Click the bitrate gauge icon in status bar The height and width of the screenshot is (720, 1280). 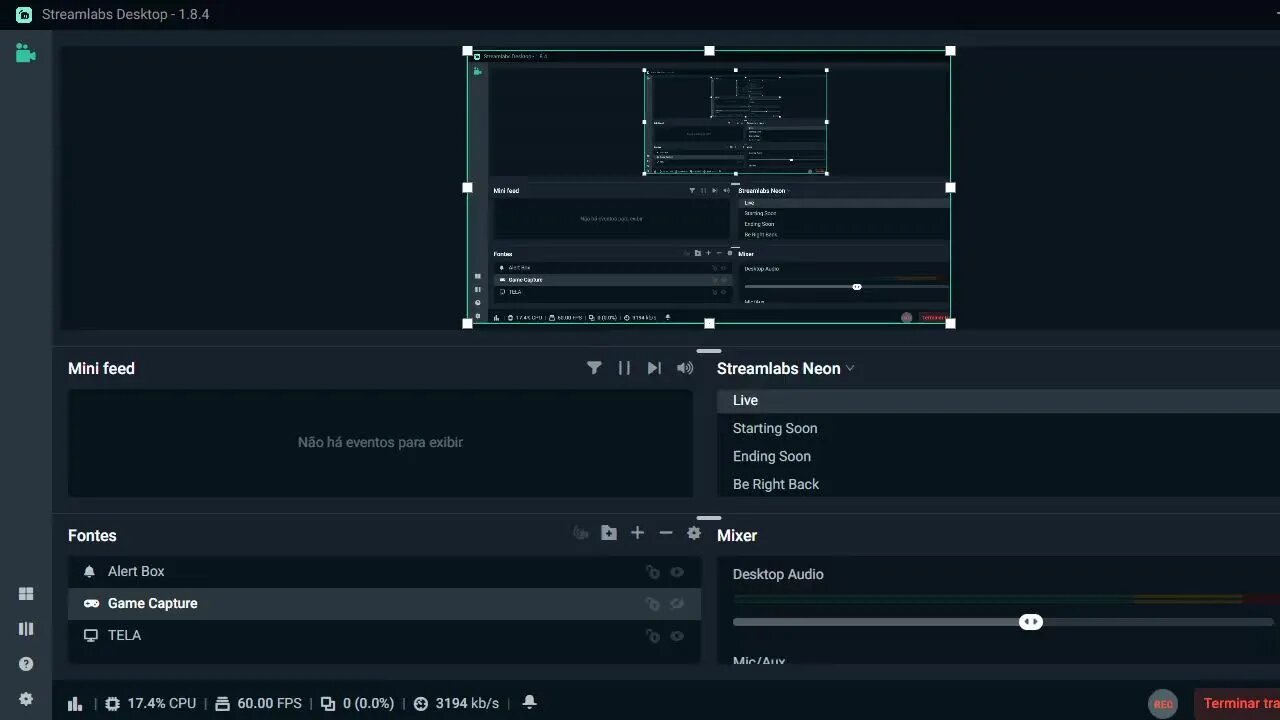[x=421, y=703]
